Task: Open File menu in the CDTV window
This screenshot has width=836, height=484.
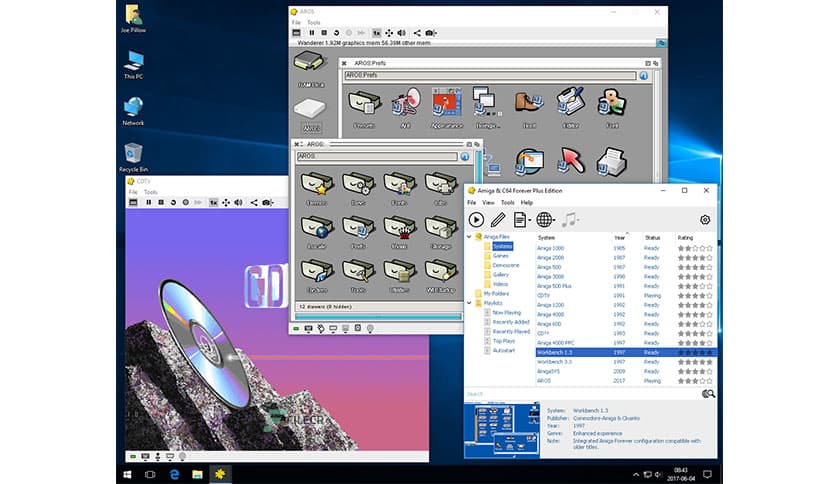Action: point(133,192)
